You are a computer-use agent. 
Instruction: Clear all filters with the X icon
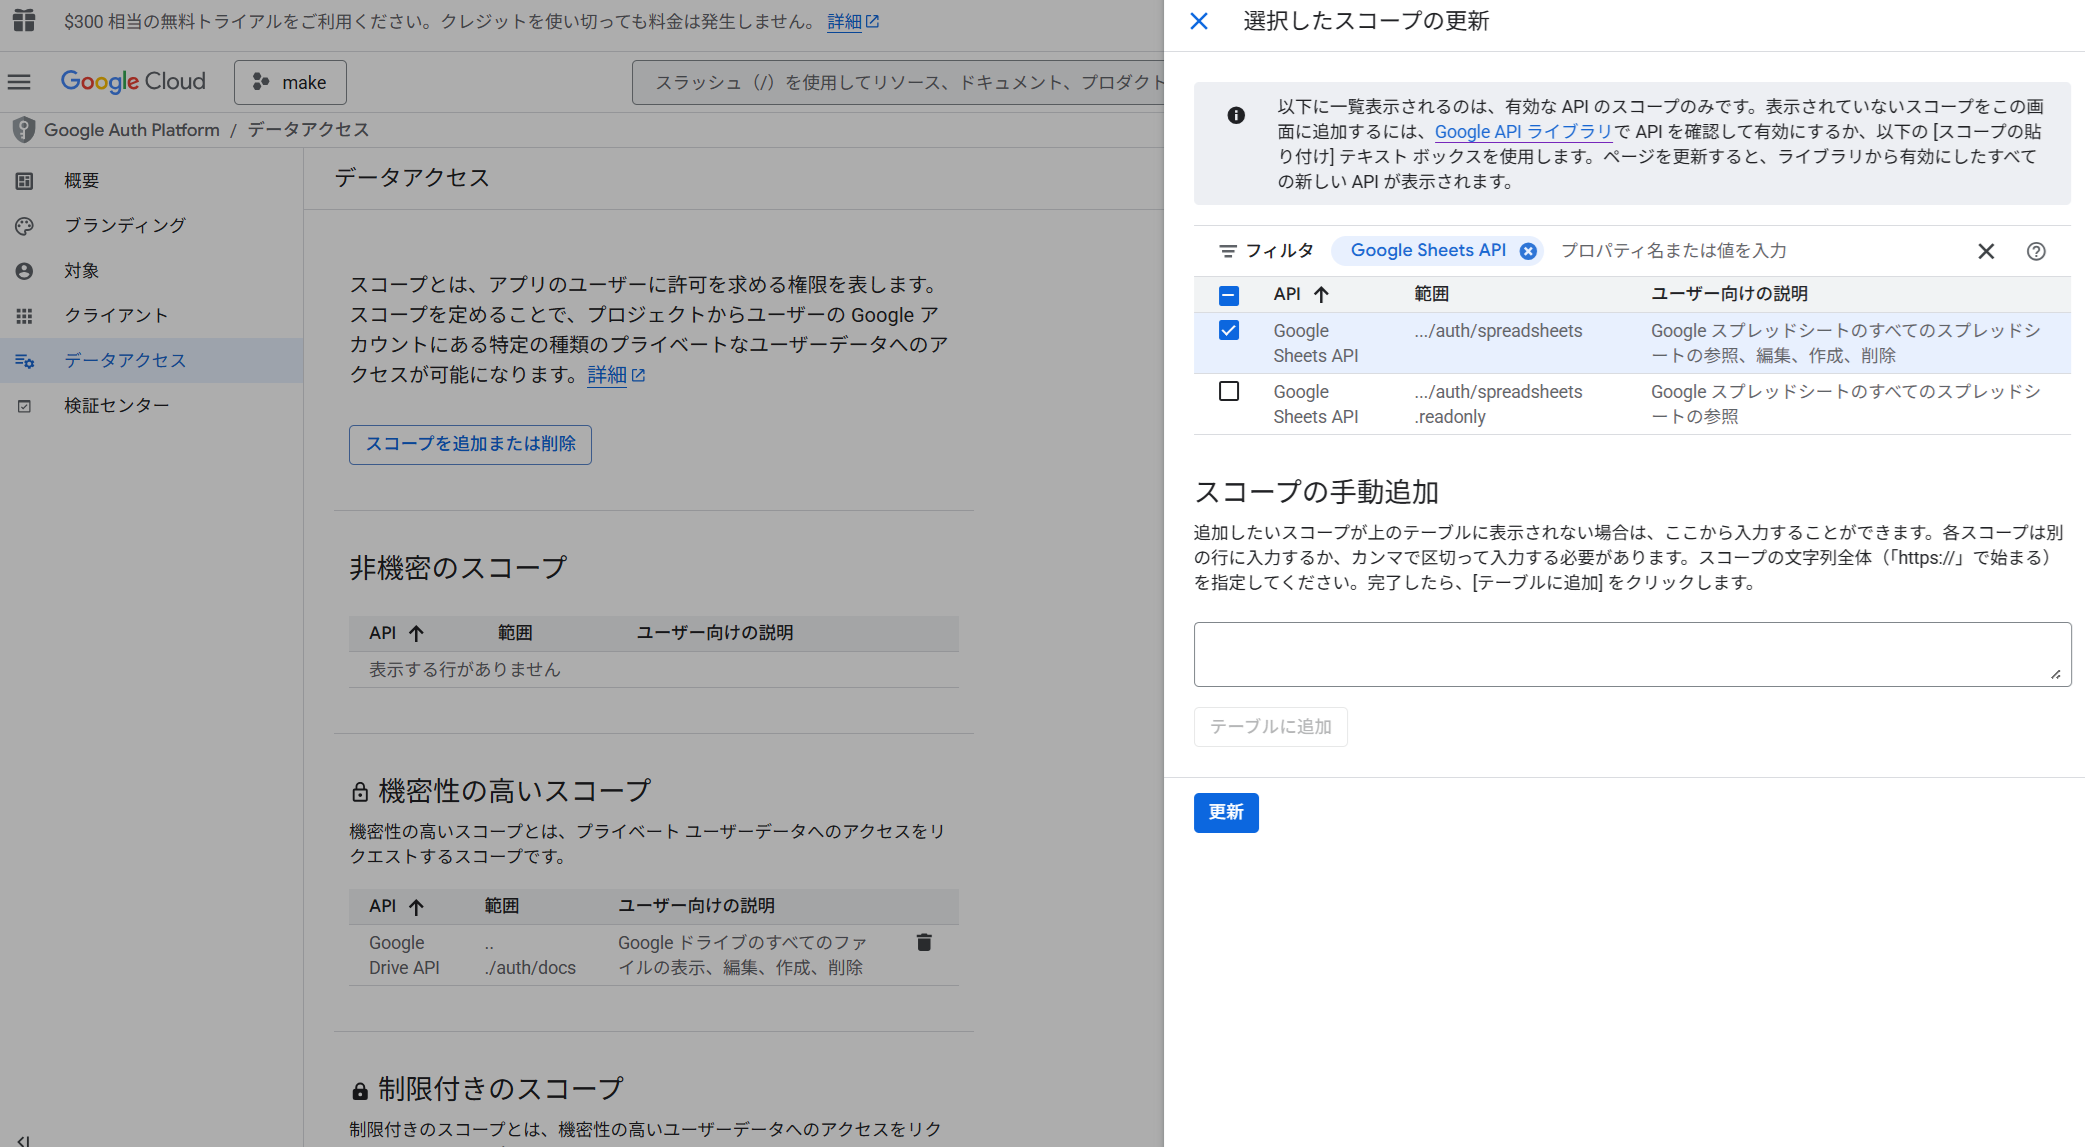[x=1986, y=251]
